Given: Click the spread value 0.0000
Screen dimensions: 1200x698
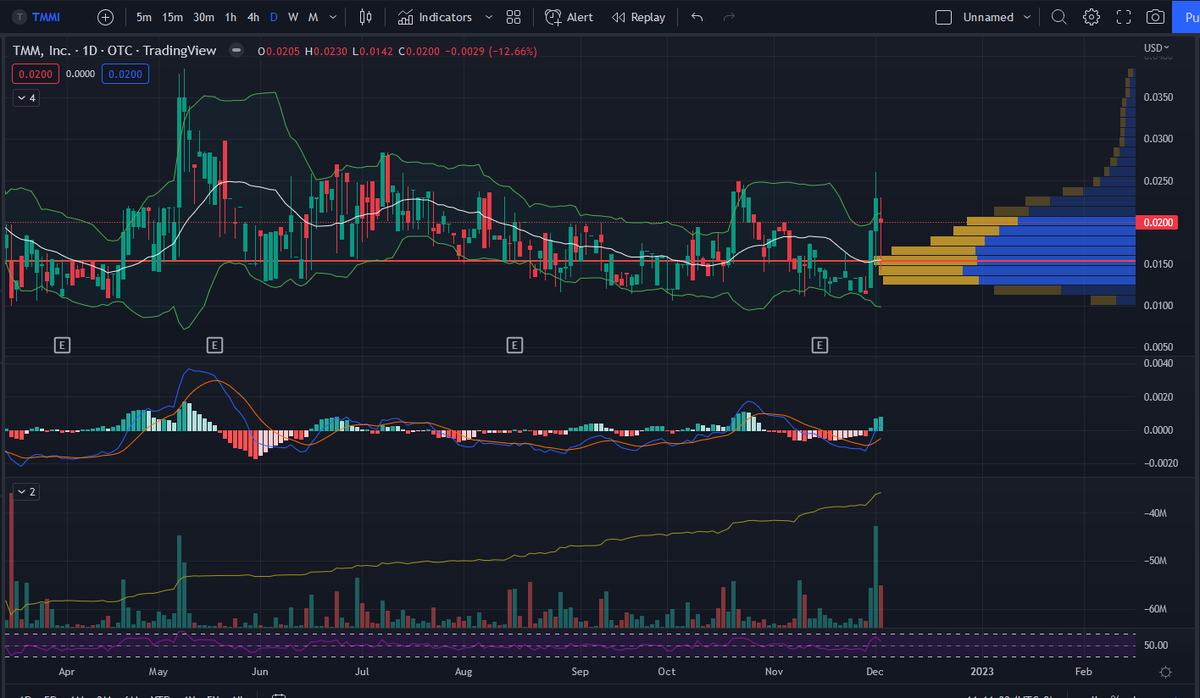Looking at the screenshot, I should click(x=81, y=73).
